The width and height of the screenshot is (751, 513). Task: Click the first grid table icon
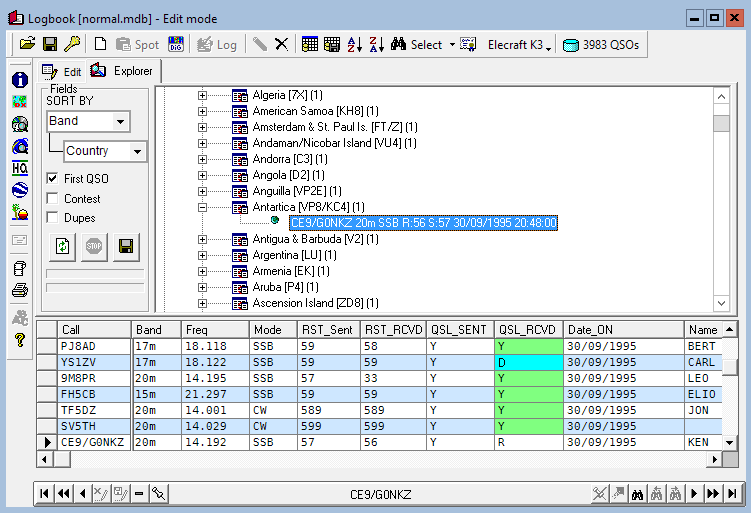[x=310, y=45]
